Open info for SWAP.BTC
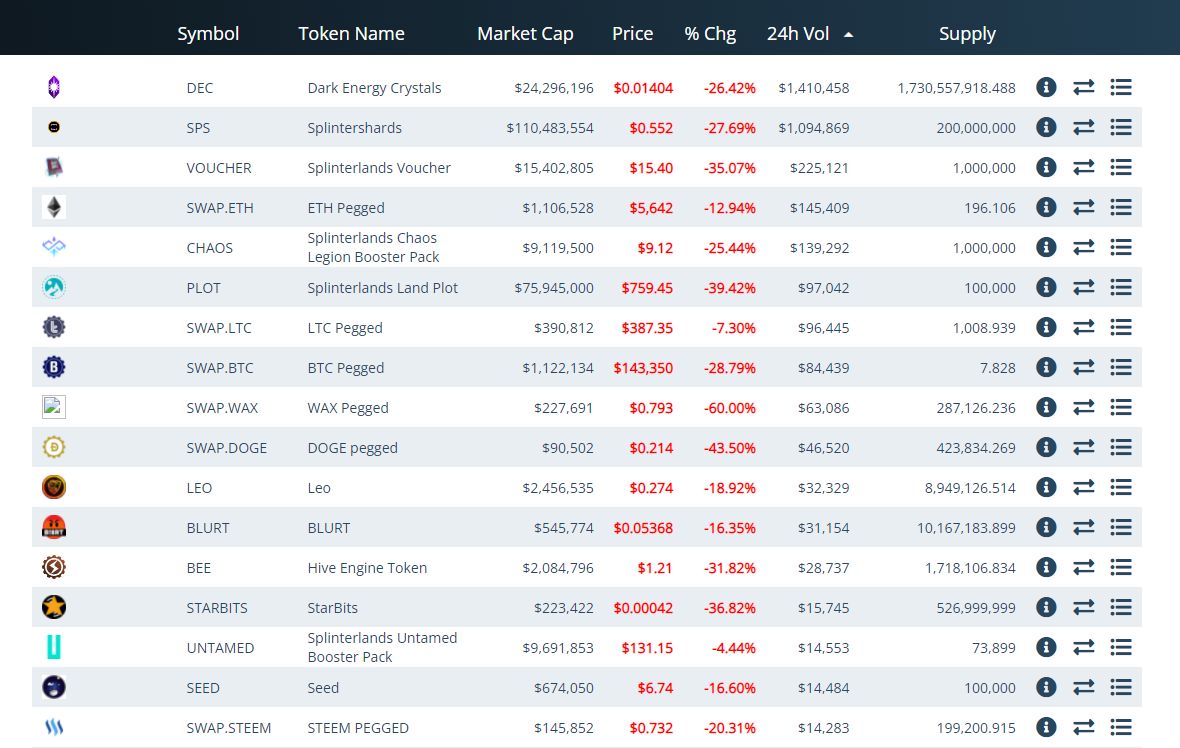The image size is (1180, 748). pos(1046,367)
